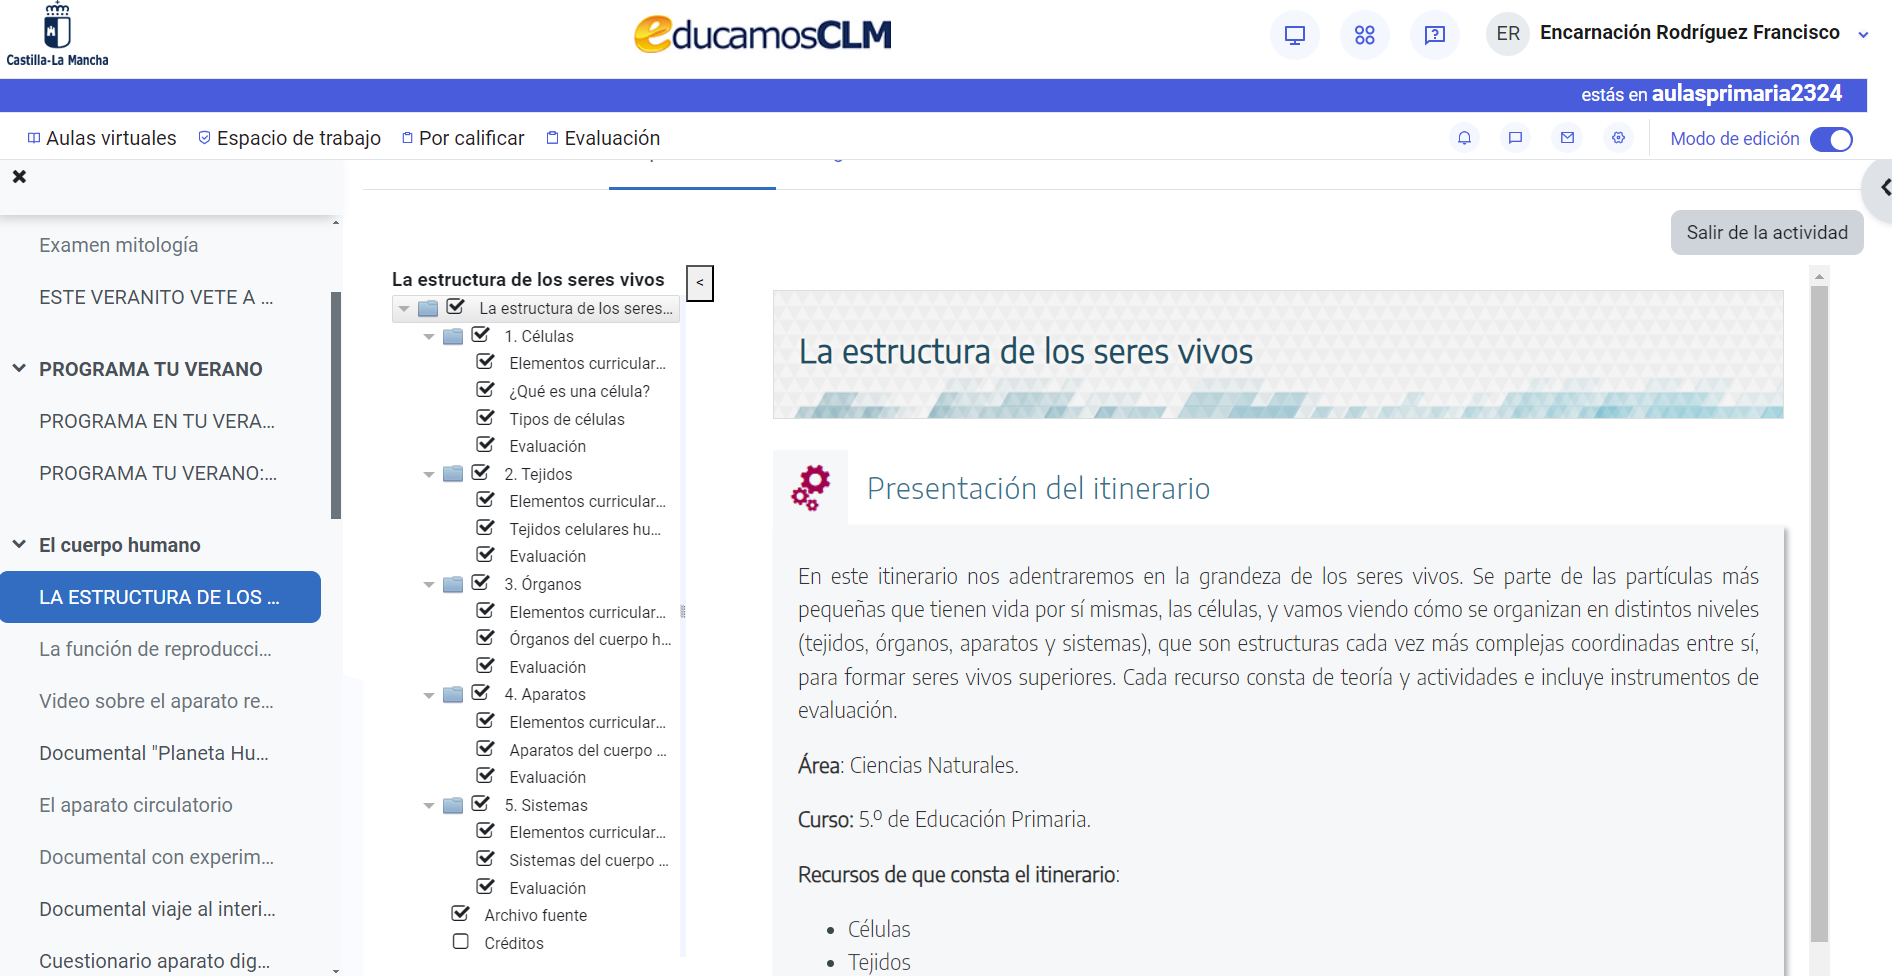The width and height of the screenshot is (1892, 976).
Task: Click the vertical scrollbar on the right
Action: pyautogui.click(x=1817, y=600)
